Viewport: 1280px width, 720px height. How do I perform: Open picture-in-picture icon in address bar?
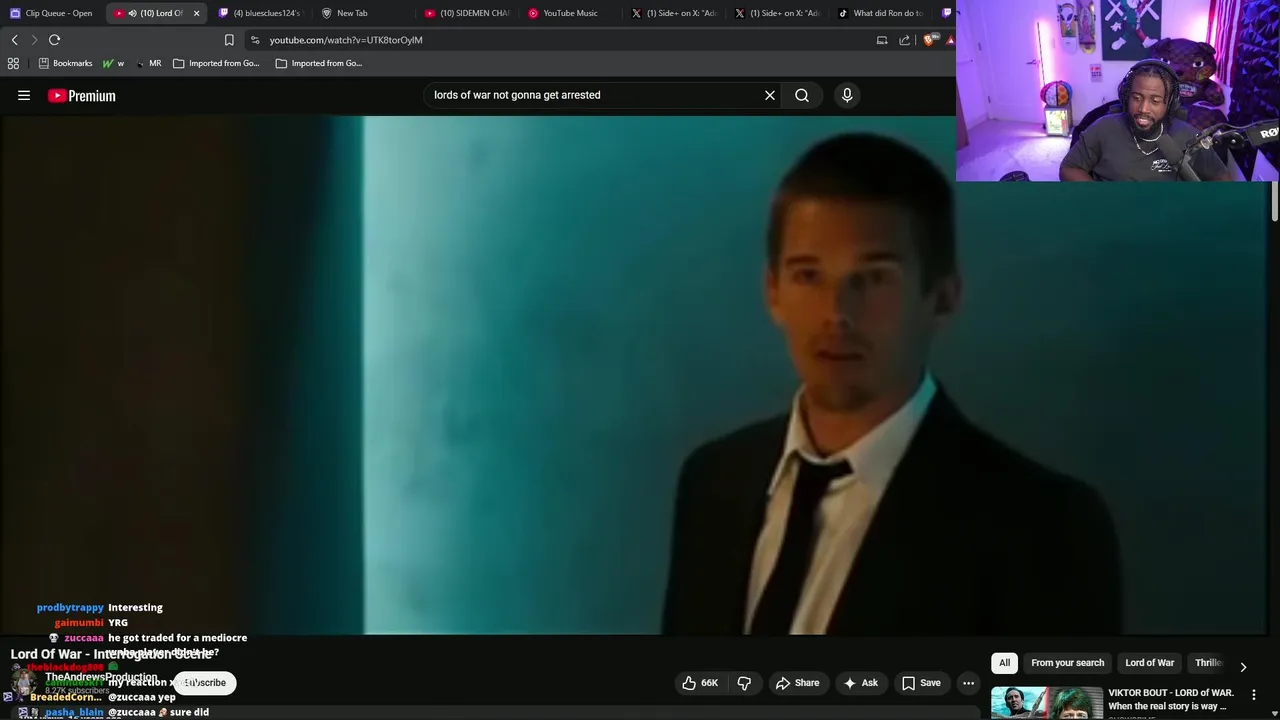882,40
